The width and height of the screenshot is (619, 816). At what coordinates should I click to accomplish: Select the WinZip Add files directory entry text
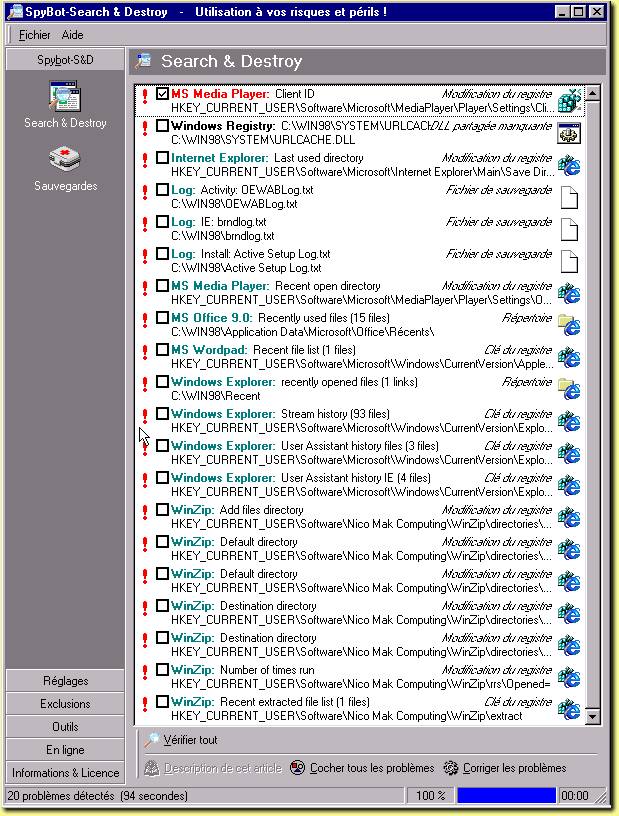coord(237,510)
